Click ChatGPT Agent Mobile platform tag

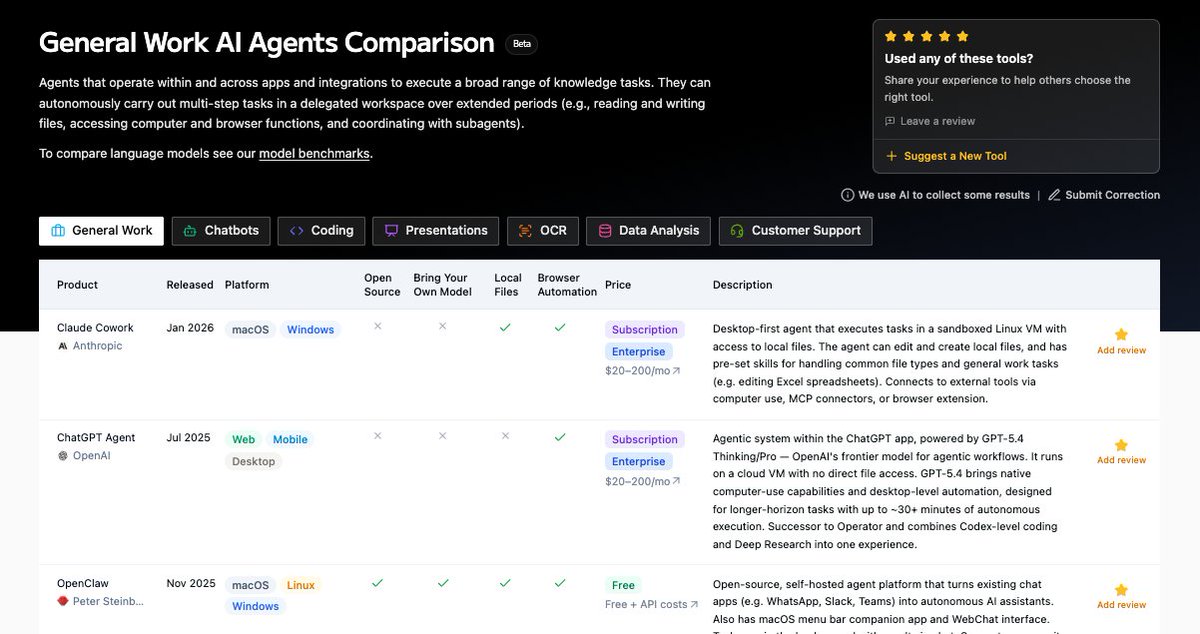click(x=290, y=440)
